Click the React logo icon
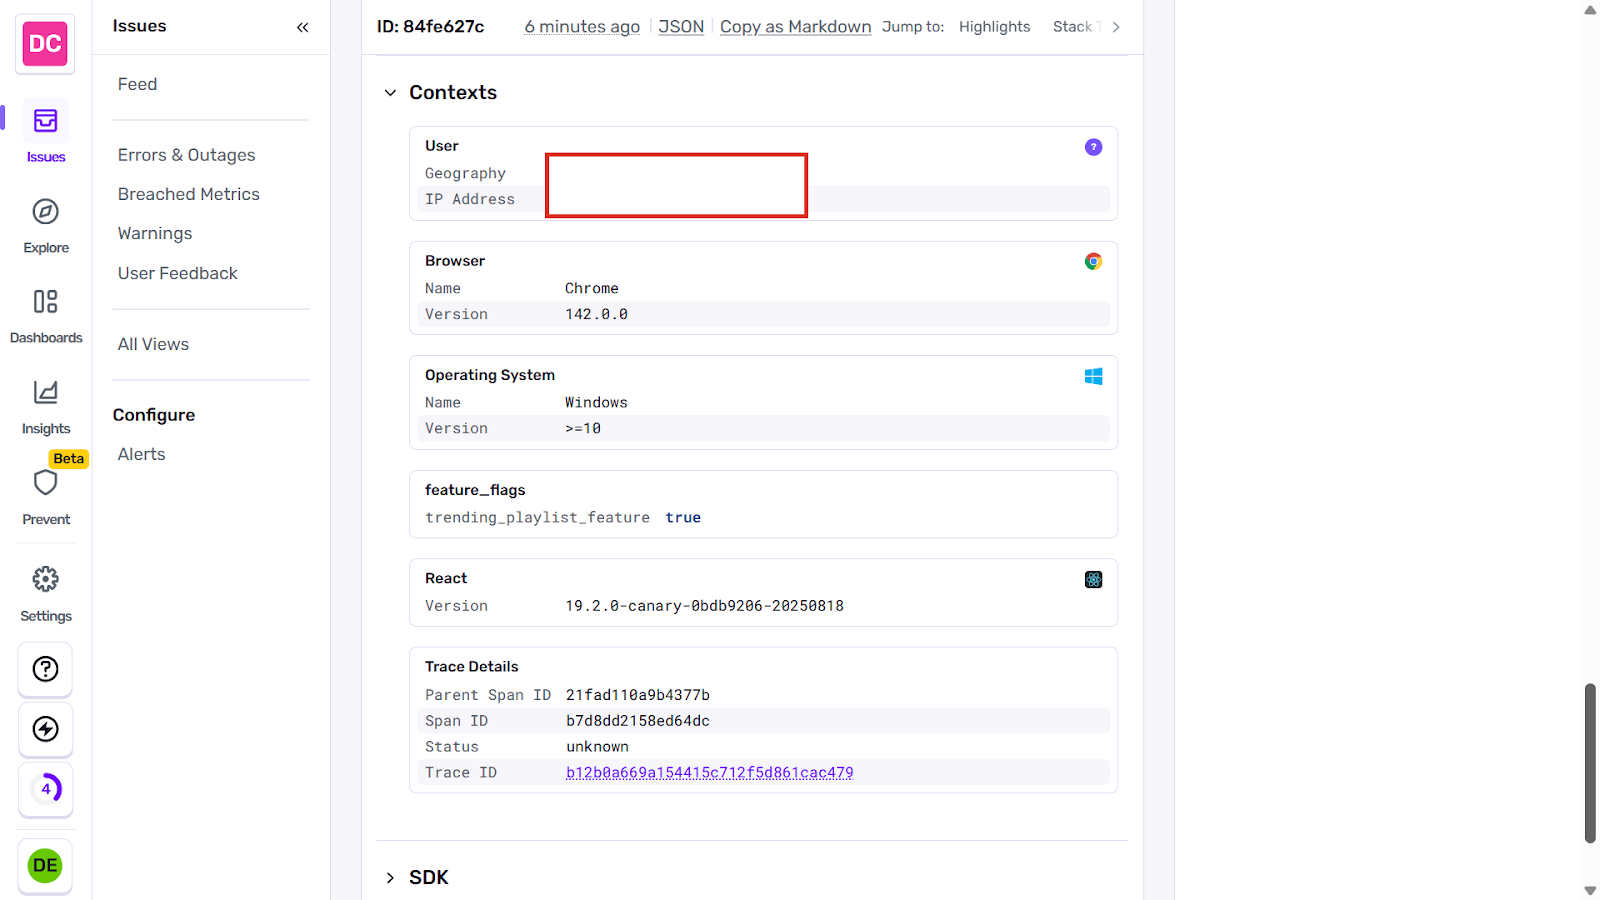The image size is (1600, 900). tap(1093, 579)
